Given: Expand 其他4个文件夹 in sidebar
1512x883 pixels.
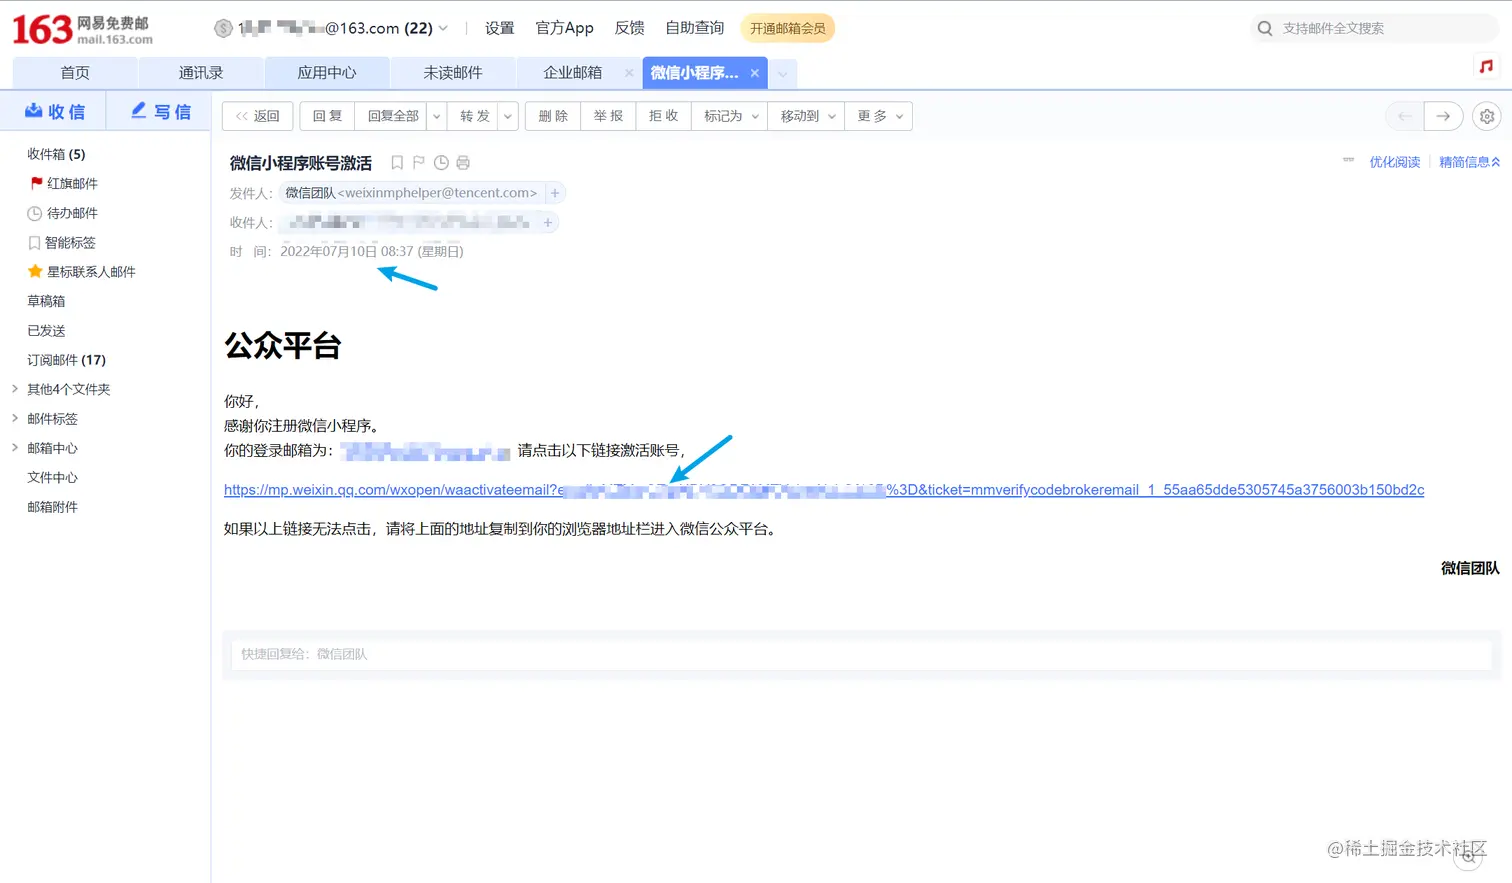Looking at the screenshot, I should [15, 389].
